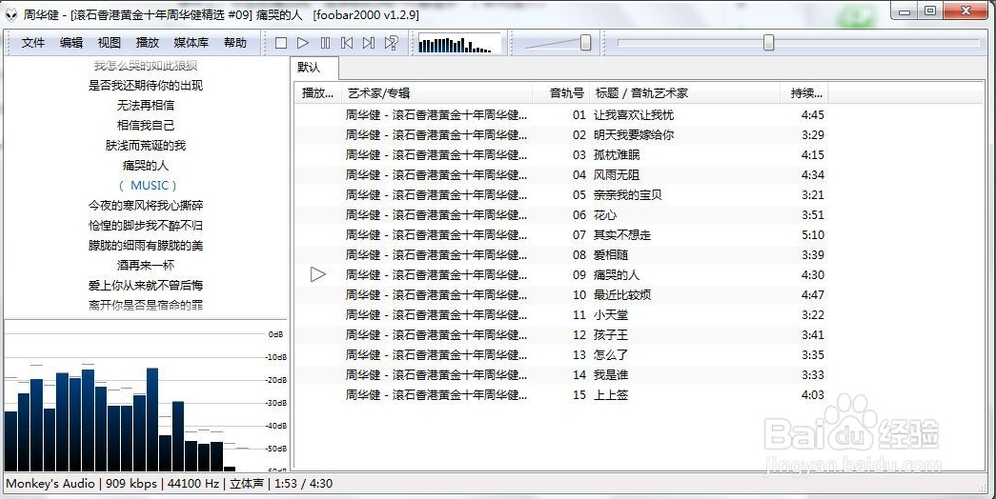Open the 帮助 menu
This screenshot has width=996, height=499.
[235, 43]
